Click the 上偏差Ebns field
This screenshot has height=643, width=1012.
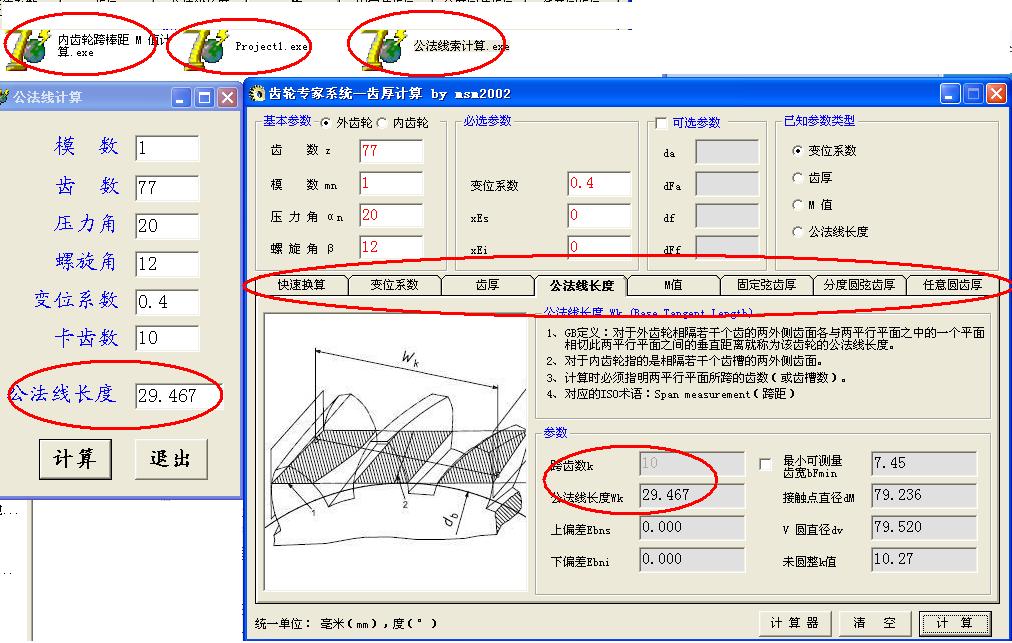pos(692,527)
